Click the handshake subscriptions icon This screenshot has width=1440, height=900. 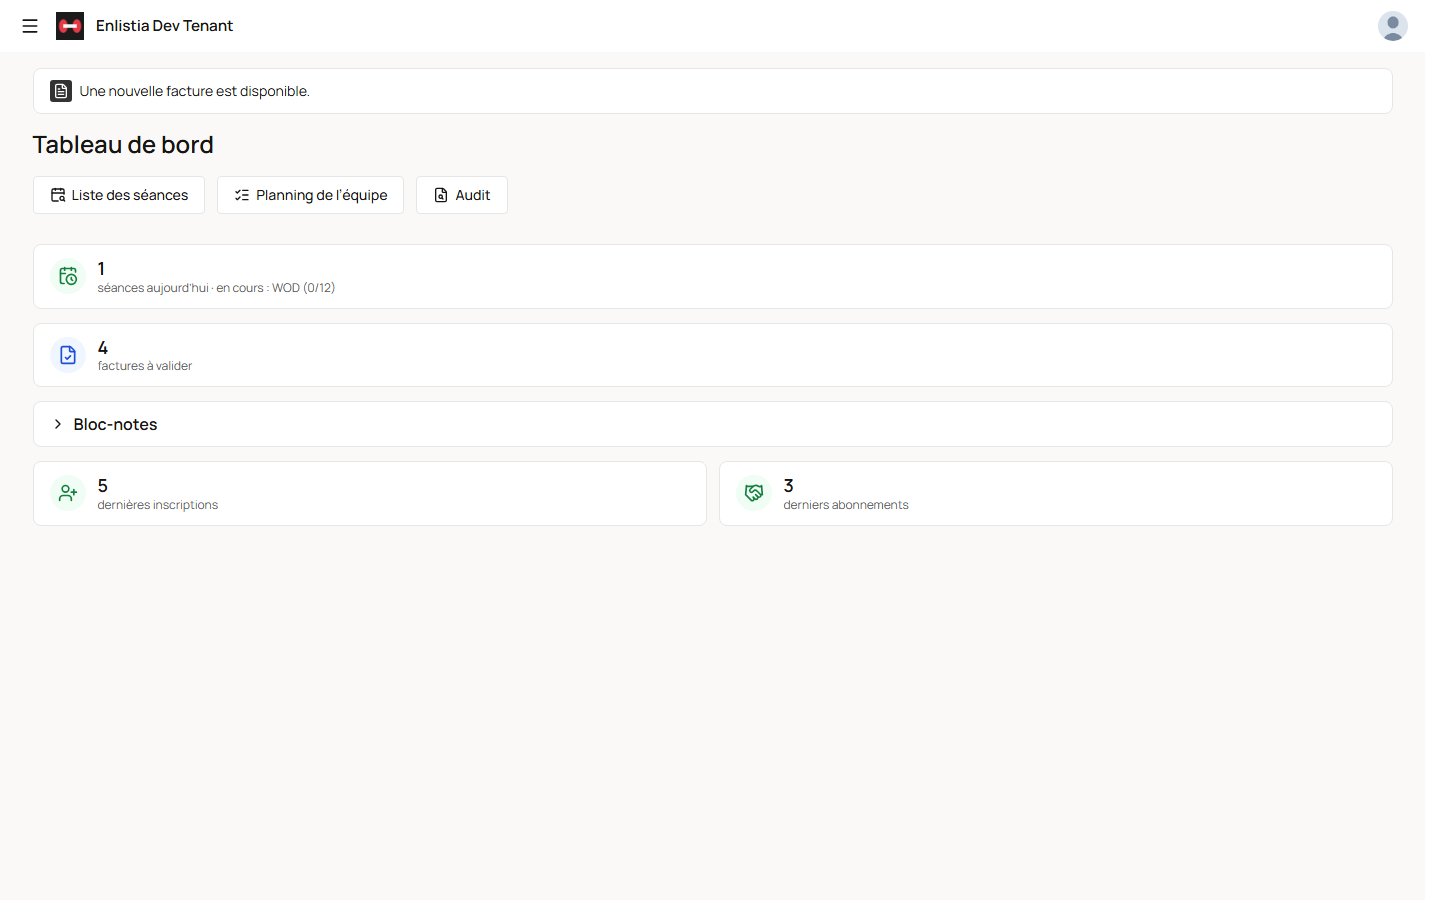click(x=754, y=493)
